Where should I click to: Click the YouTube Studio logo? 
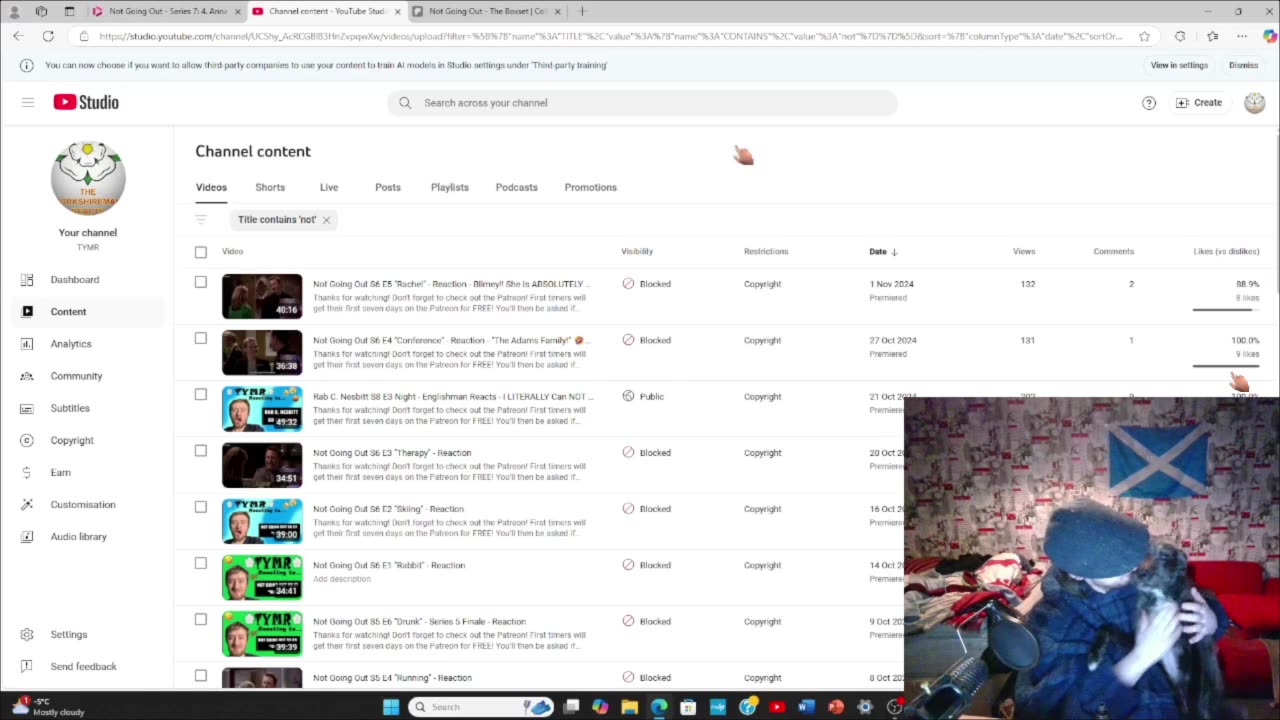pos(86,102)
